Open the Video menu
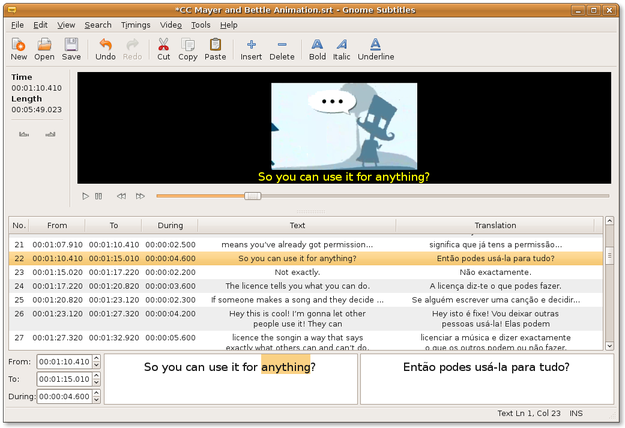 click(171, 25)
